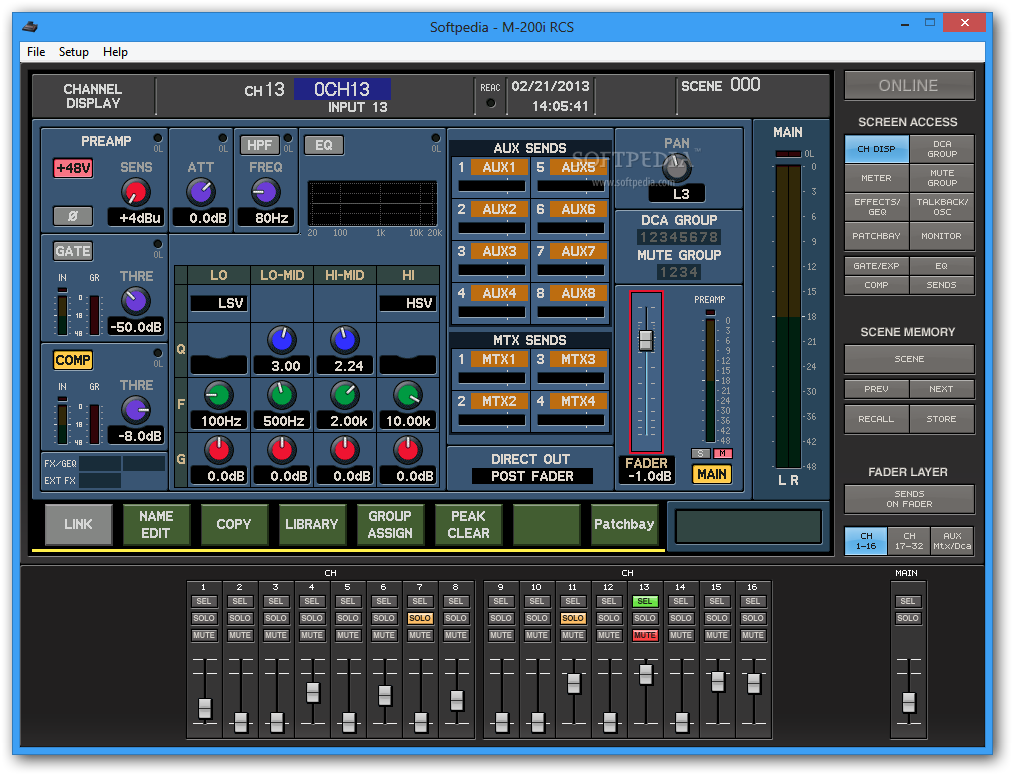Click the LO frequency green knob
The image size is (1013, 775).
(x=218, y=395)
